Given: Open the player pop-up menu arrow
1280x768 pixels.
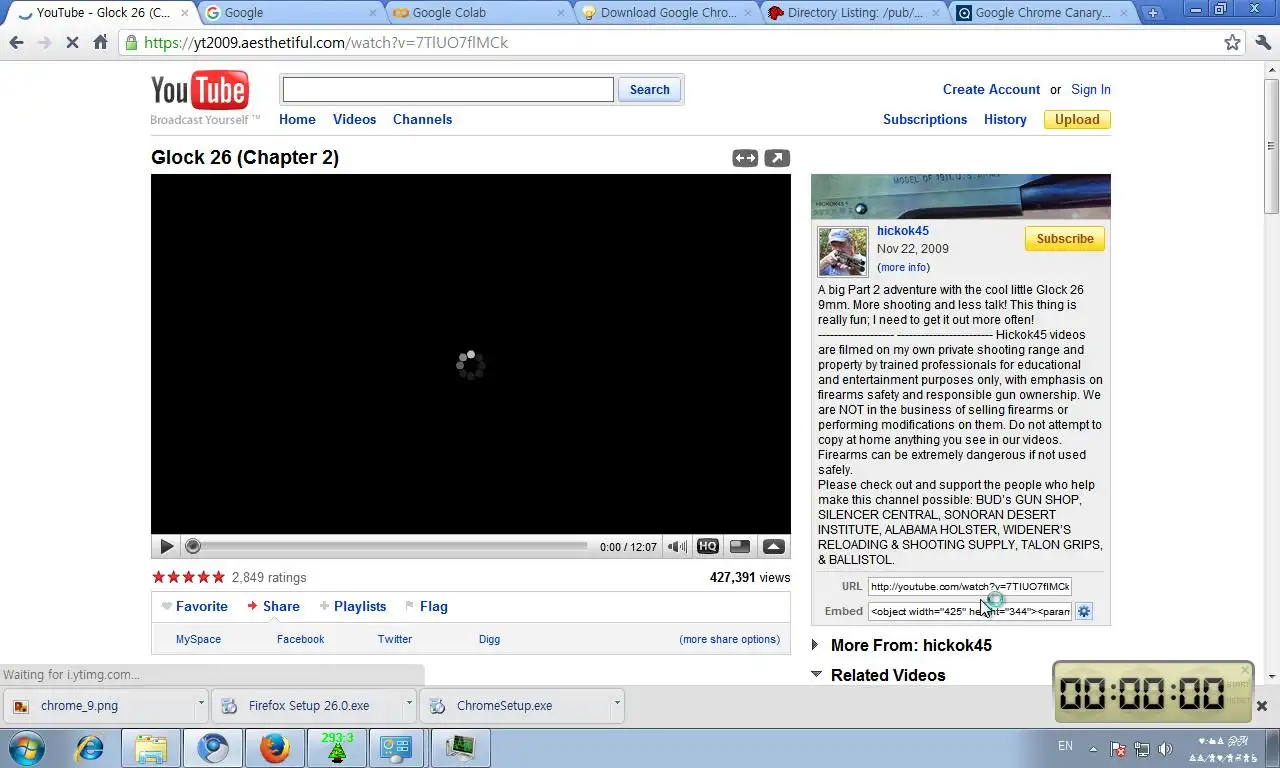Looking at the screenshot, I should tap(773, 547).
